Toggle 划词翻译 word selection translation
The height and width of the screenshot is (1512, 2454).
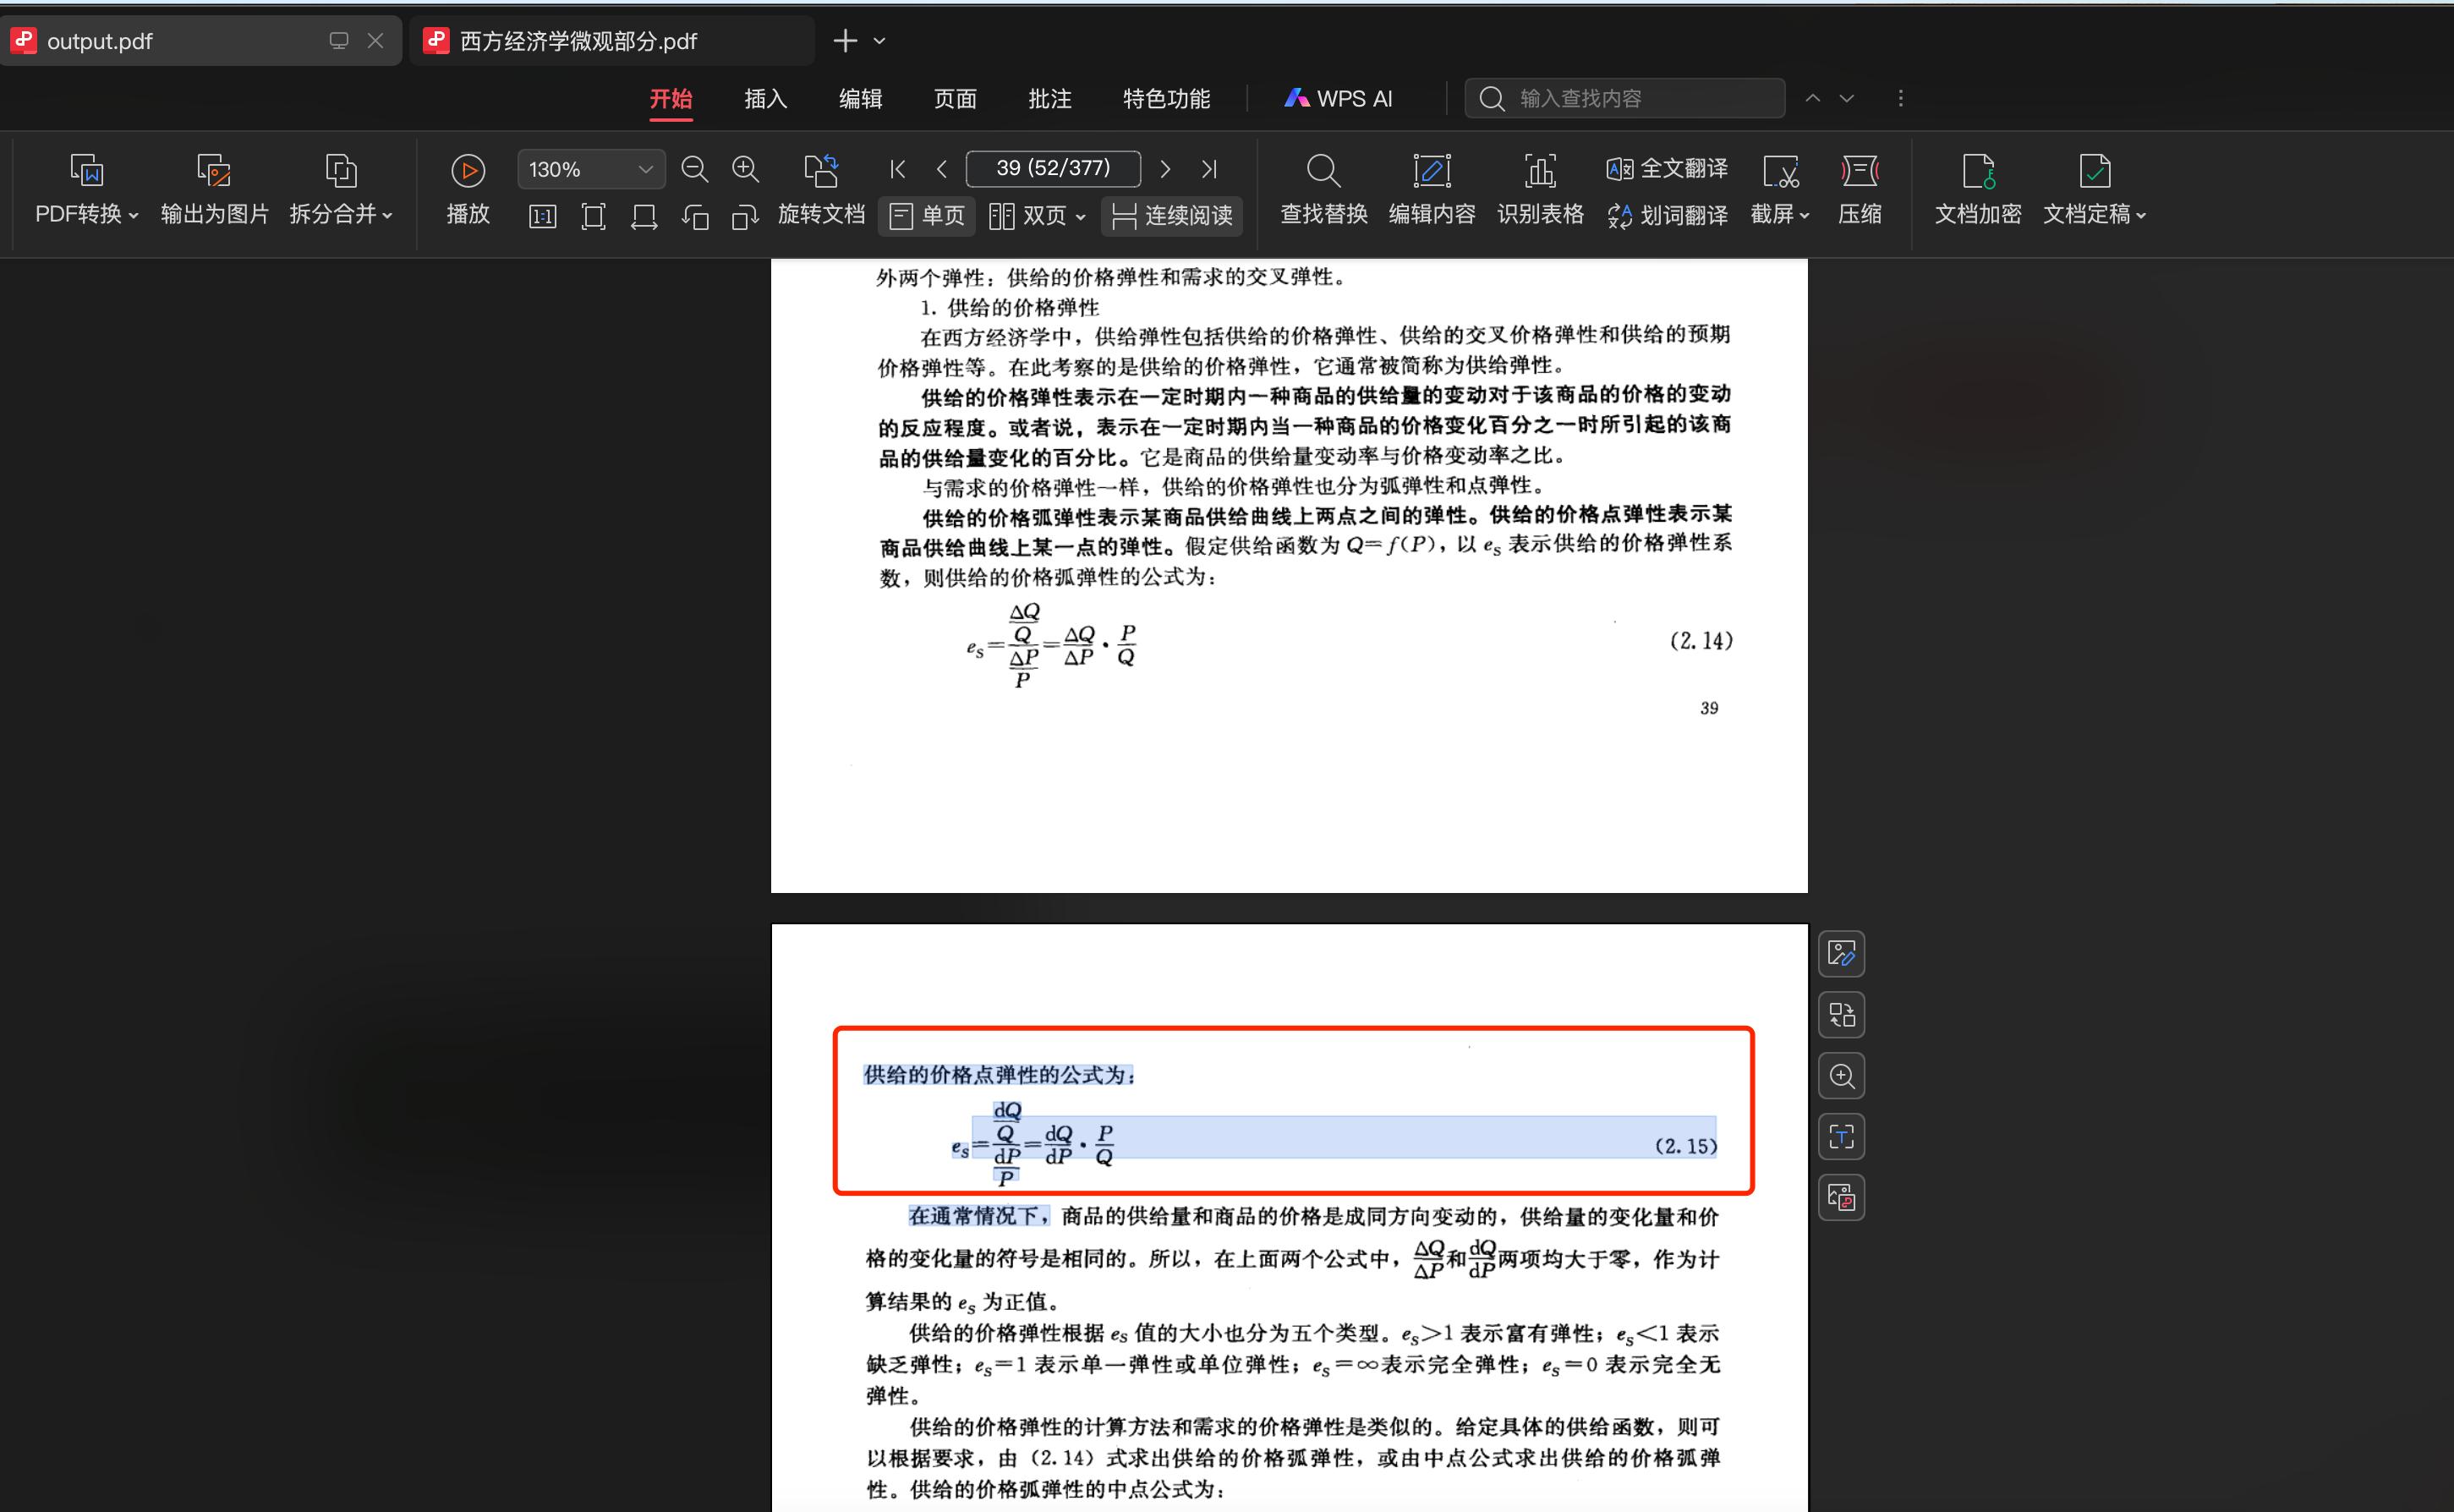coord(1667,215)
